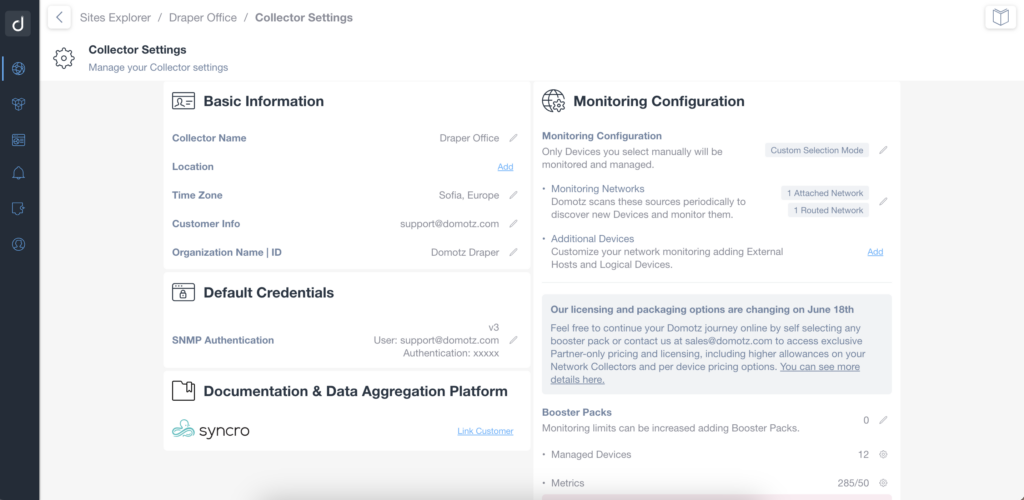The width and height of the screenshot is (1024, 500).
Task: Open the cubes inventory sidebar icon
Action: pyautogui.click(x=18, y=104)
